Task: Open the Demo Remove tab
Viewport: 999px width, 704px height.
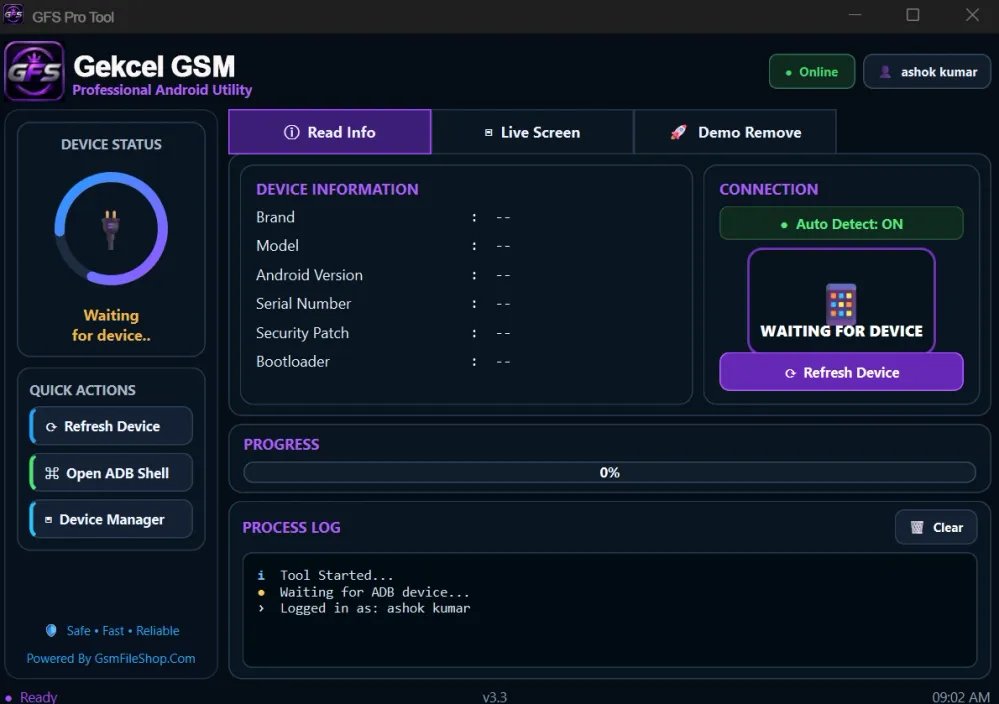Action: pos(735,132)
